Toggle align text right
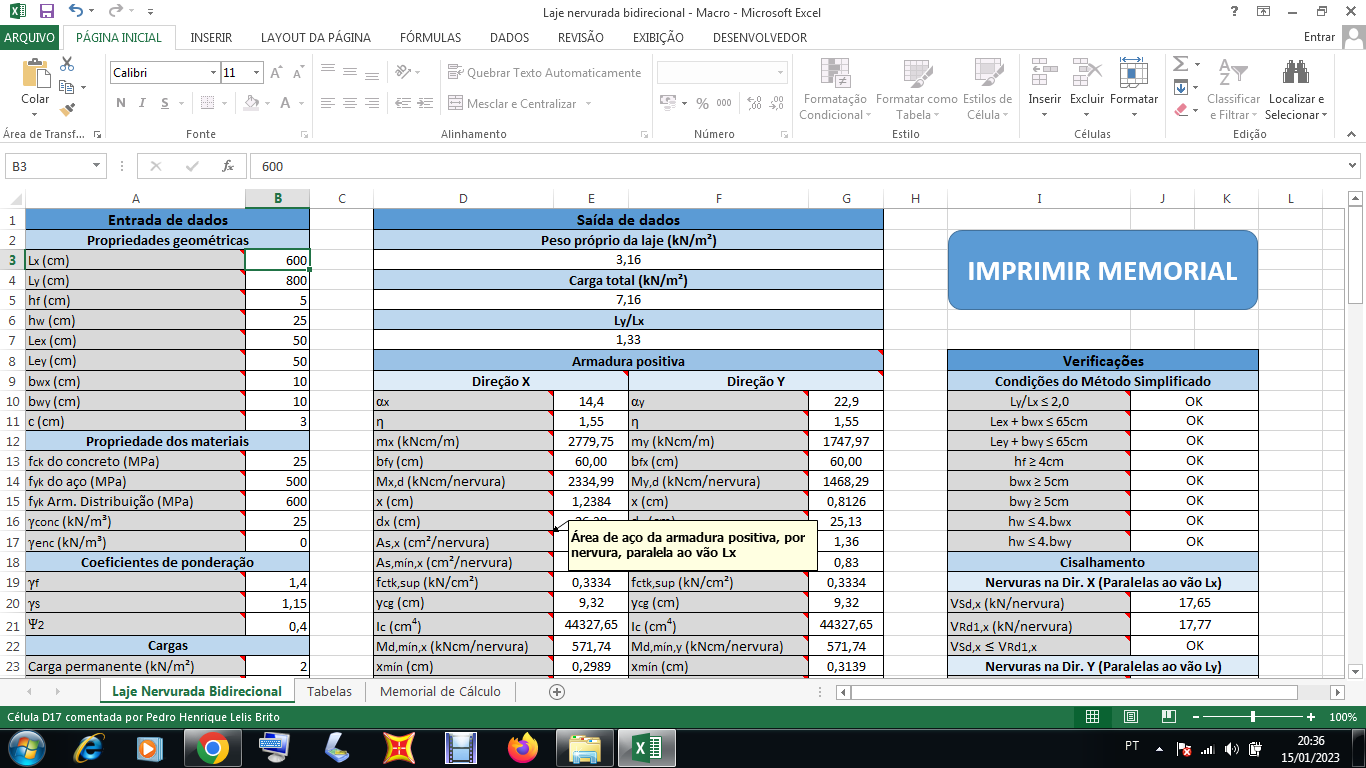Viewport: 1366px width, 768px height. tap(372, 103)
